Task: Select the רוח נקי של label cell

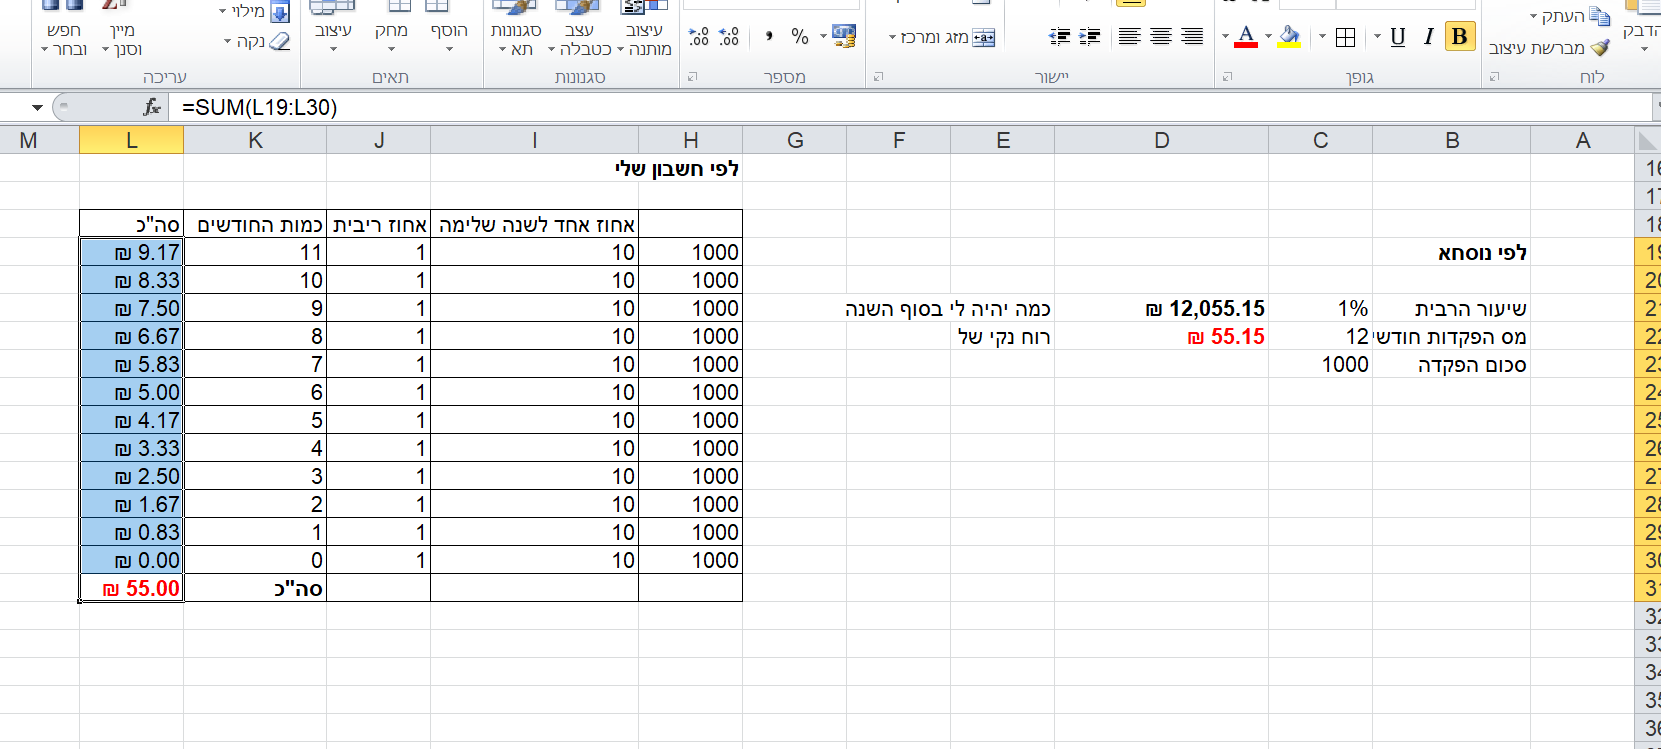Action: (x=1003, y=337)
